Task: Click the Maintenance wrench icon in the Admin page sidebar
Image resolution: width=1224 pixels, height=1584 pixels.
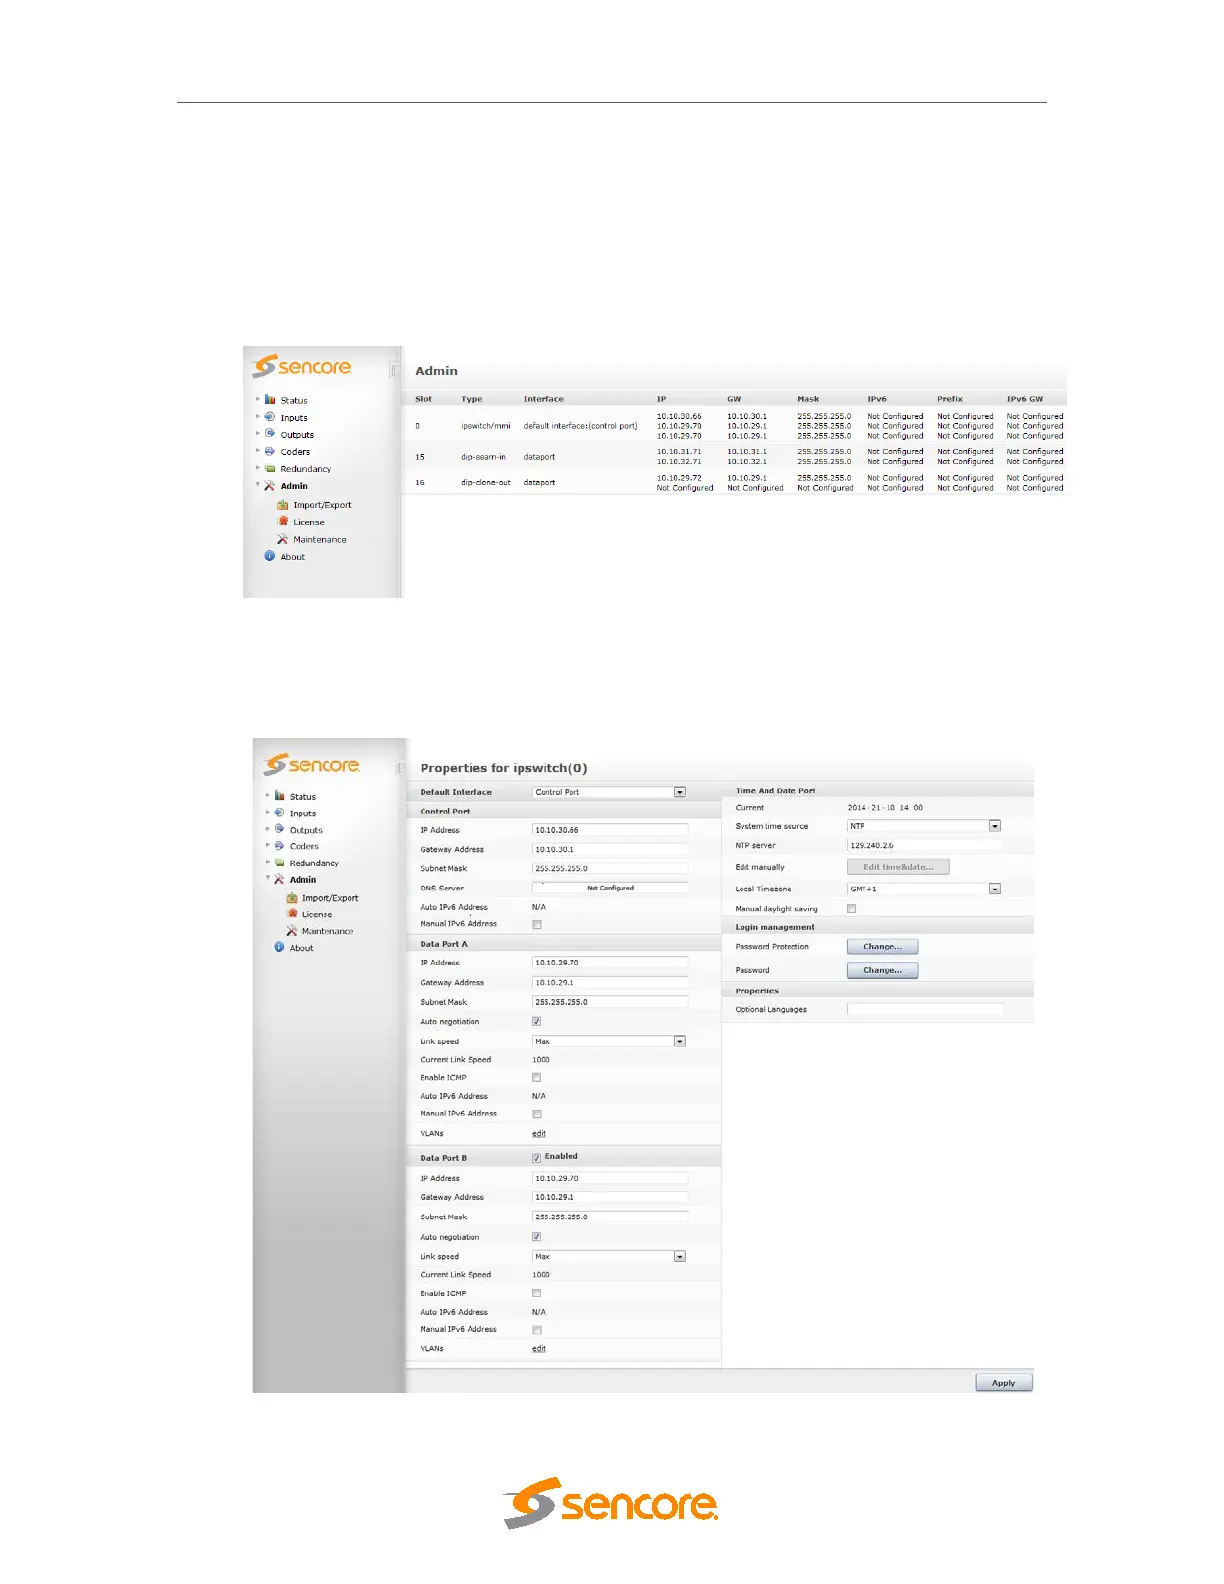Action: 283,539
